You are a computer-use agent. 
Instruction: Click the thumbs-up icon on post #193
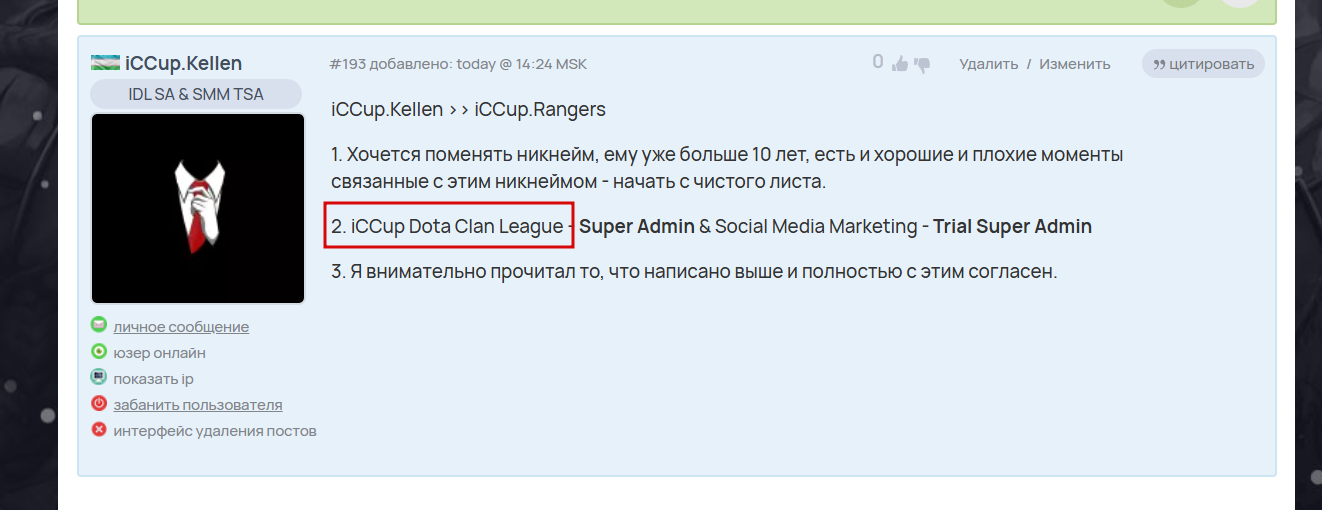(x=900, y=64)
